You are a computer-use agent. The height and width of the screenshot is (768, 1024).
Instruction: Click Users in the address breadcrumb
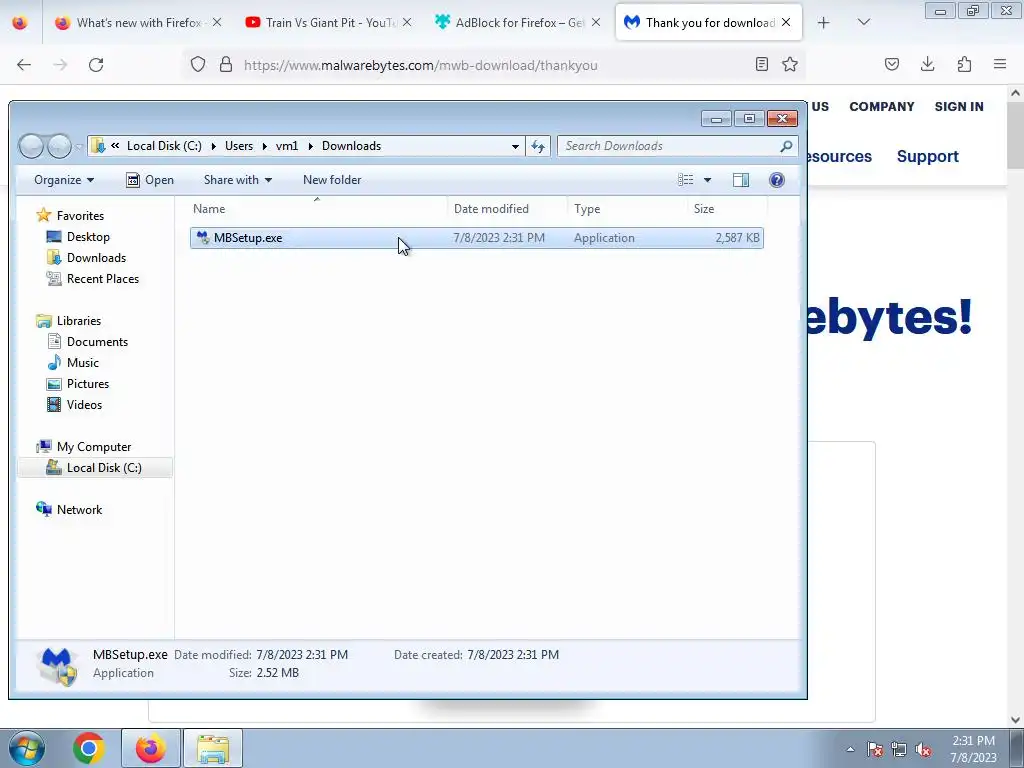pyautogui.click(x=239, y=146)
